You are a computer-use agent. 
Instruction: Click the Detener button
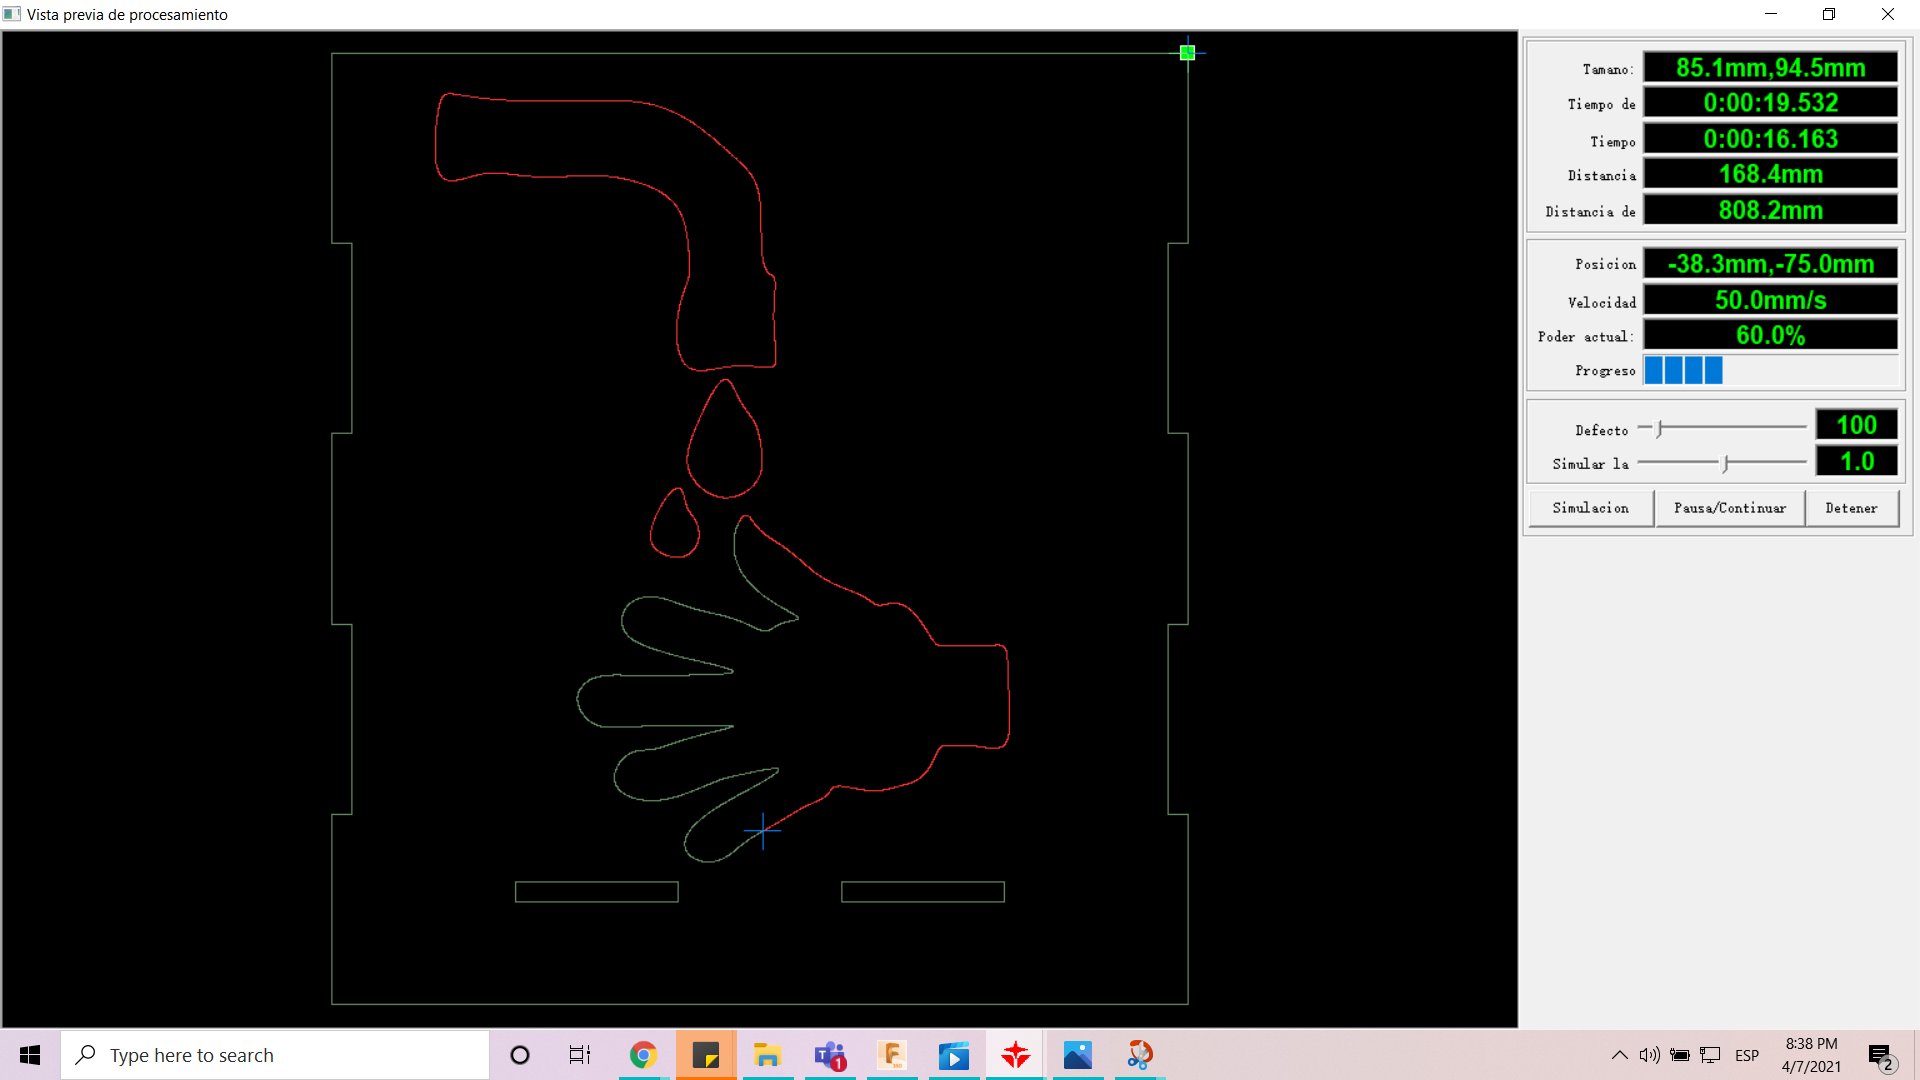pos(1851,508)
